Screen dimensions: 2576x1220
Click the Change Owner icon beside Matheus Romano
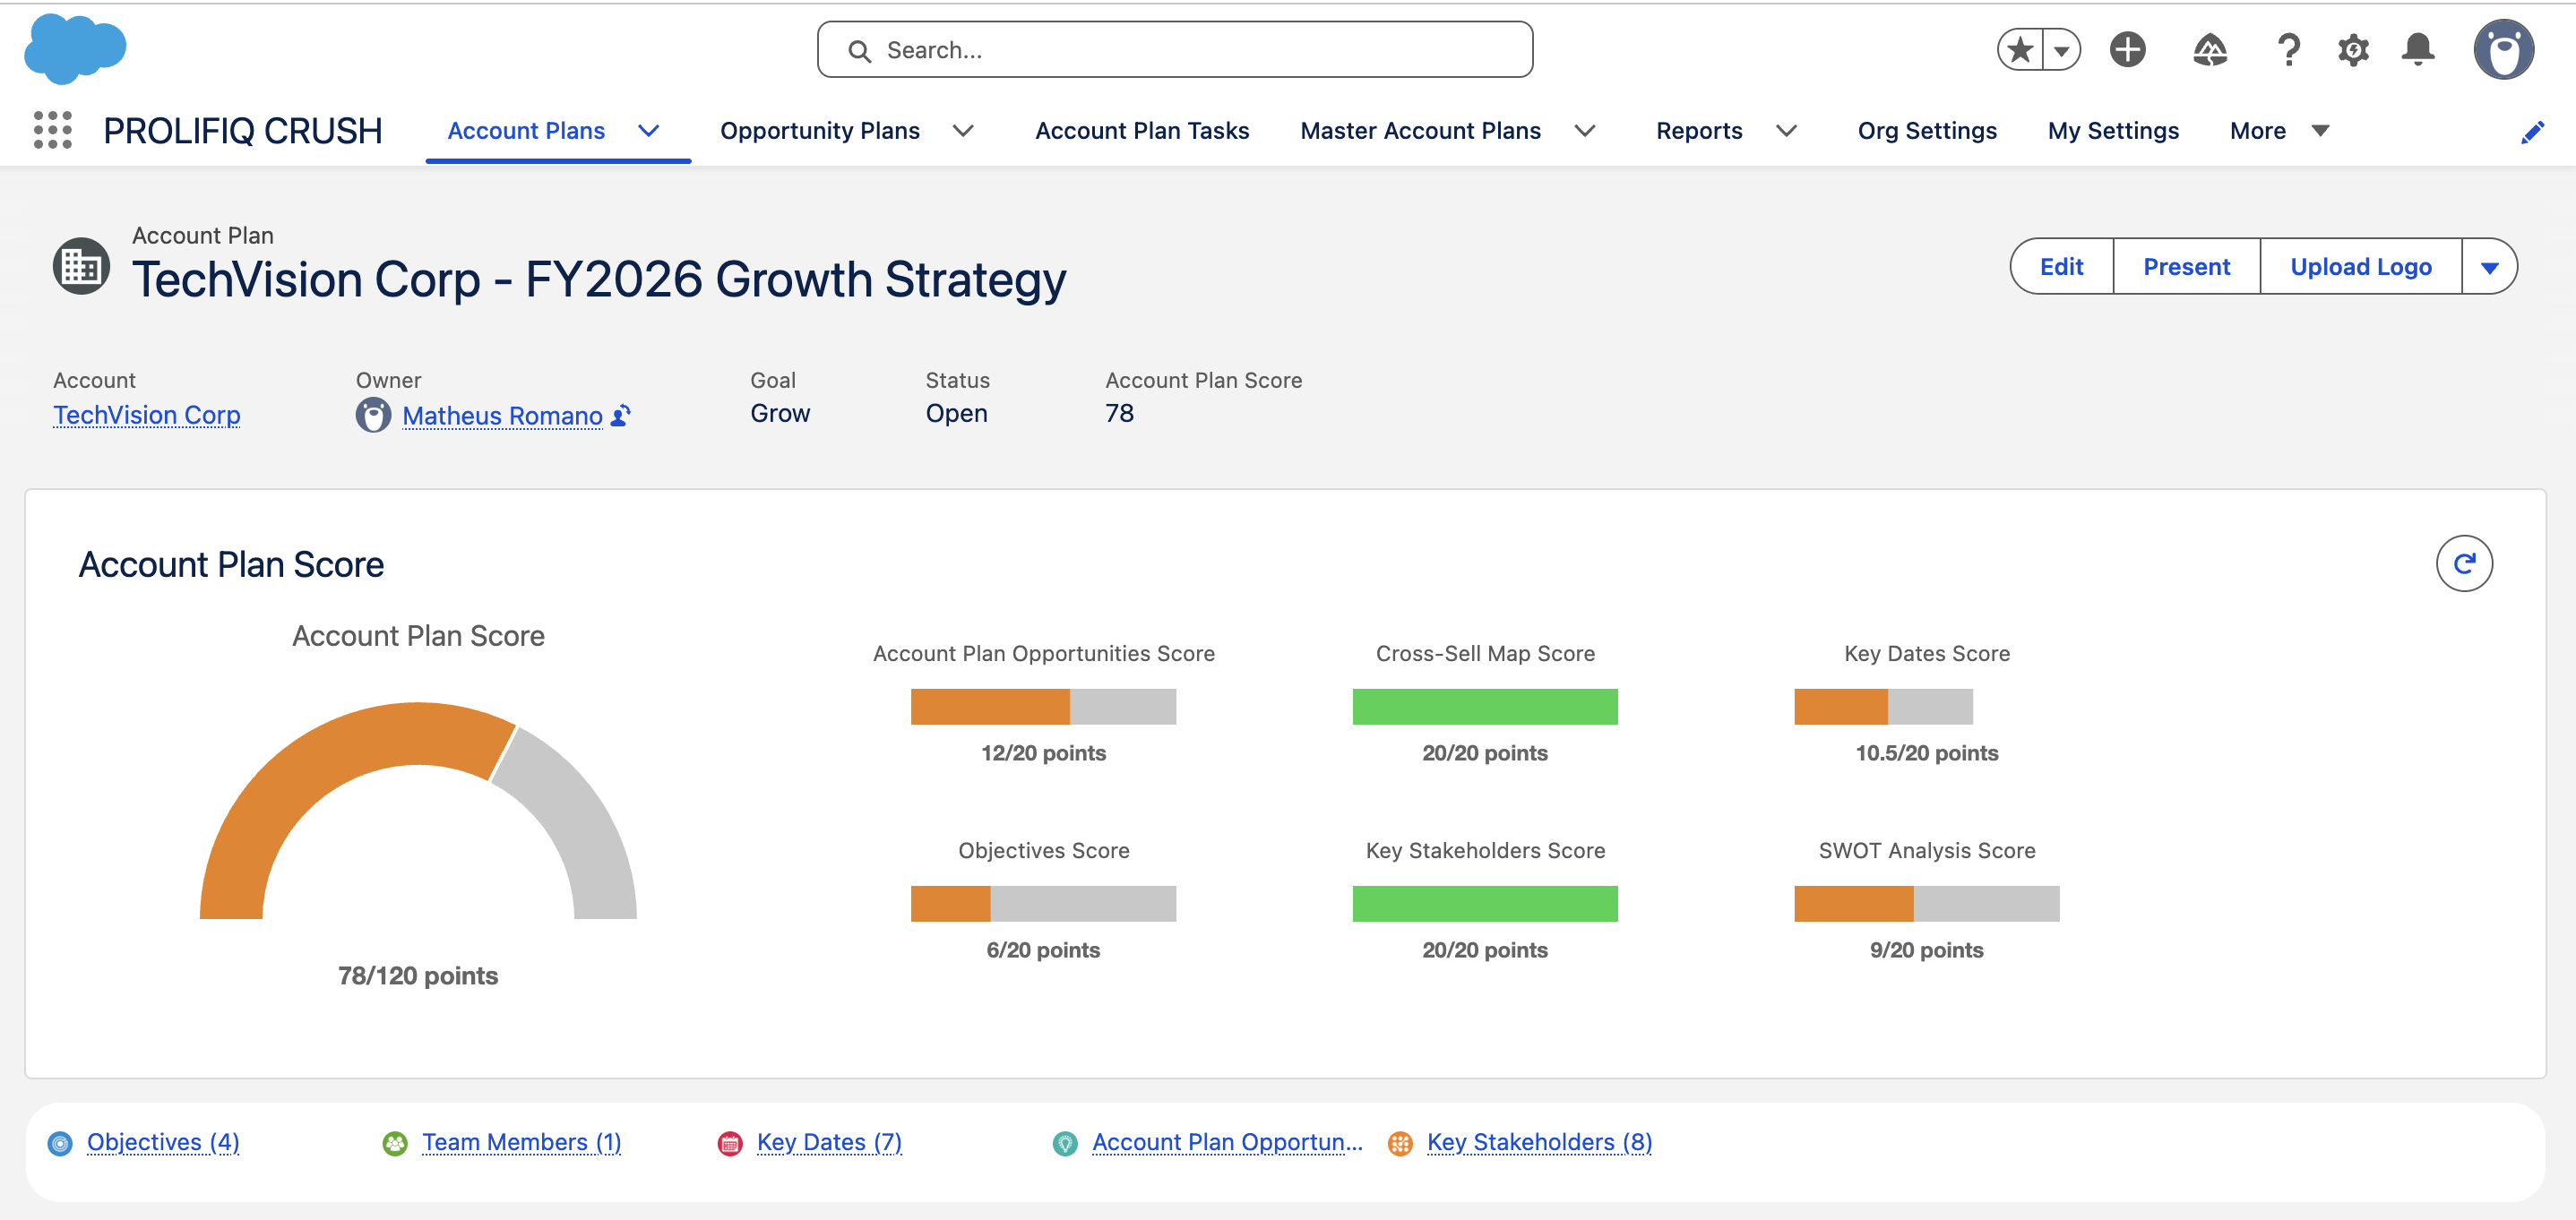pyautogui.click(x=621, y=415)
